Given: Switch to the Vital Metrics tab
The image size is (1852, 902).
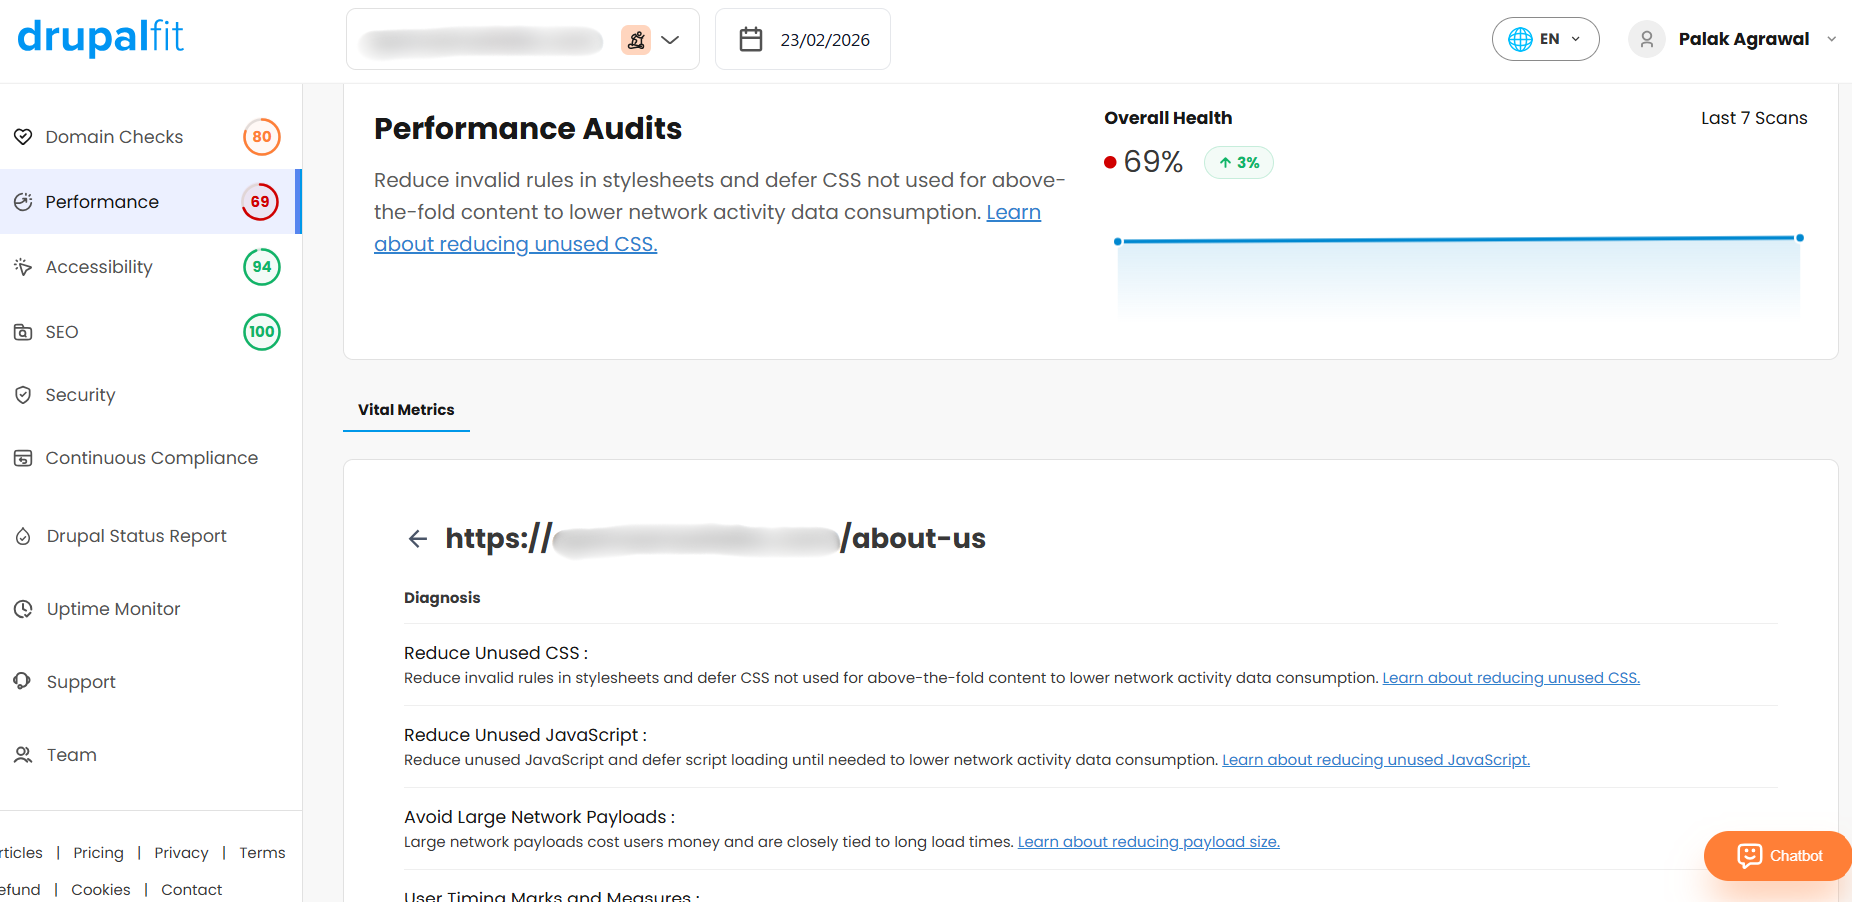Looking at the screenshot, I should point(406,410).
